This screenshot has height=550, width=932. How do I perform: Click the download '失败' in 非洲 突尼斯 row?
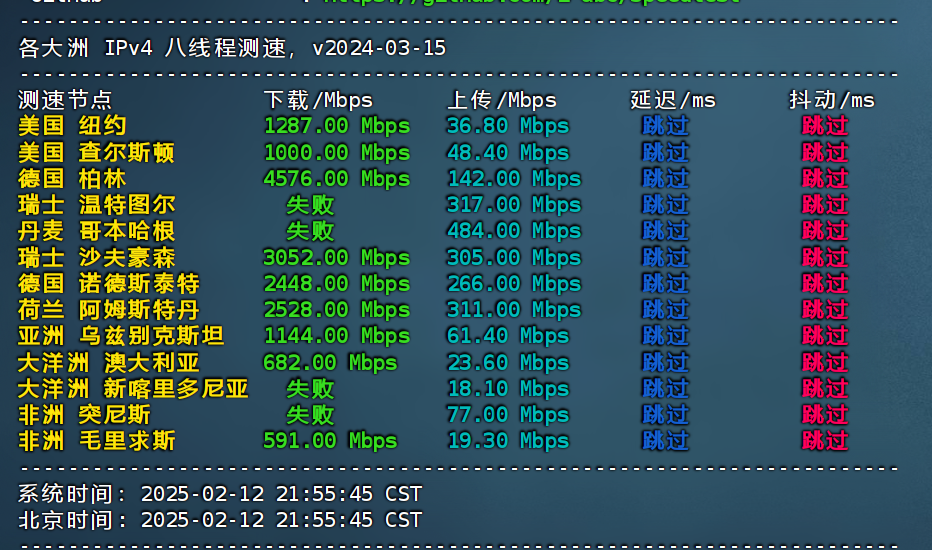[x=310, y=414]
